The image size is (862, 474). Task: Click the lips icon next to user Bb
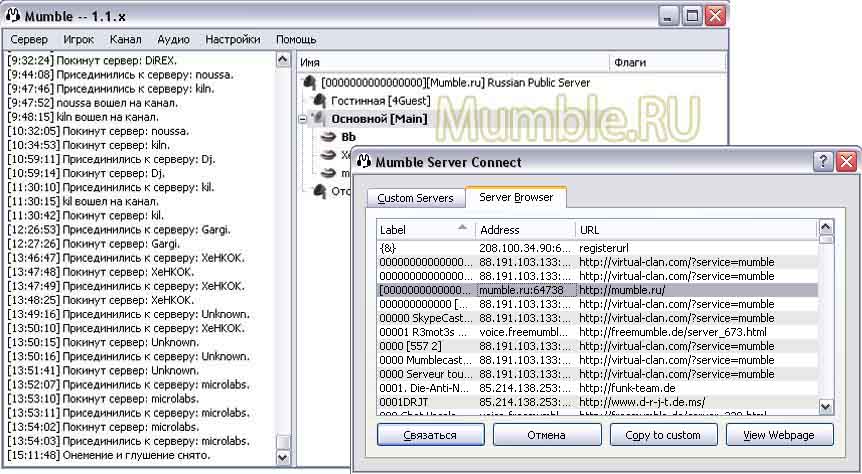coord(329,137)
